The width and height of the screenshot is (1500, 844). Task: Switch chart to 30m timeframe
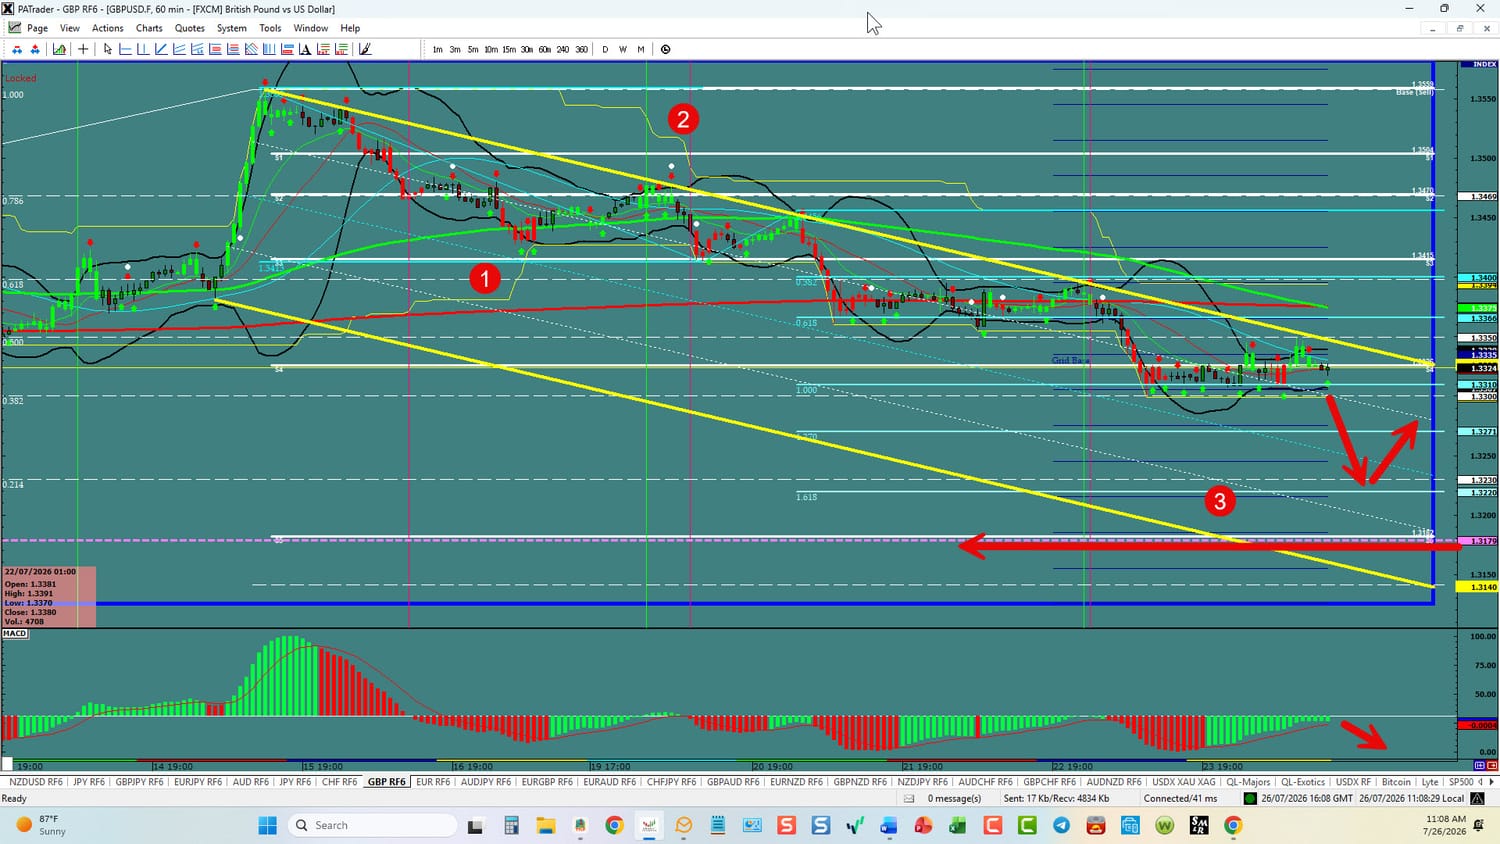527,49
